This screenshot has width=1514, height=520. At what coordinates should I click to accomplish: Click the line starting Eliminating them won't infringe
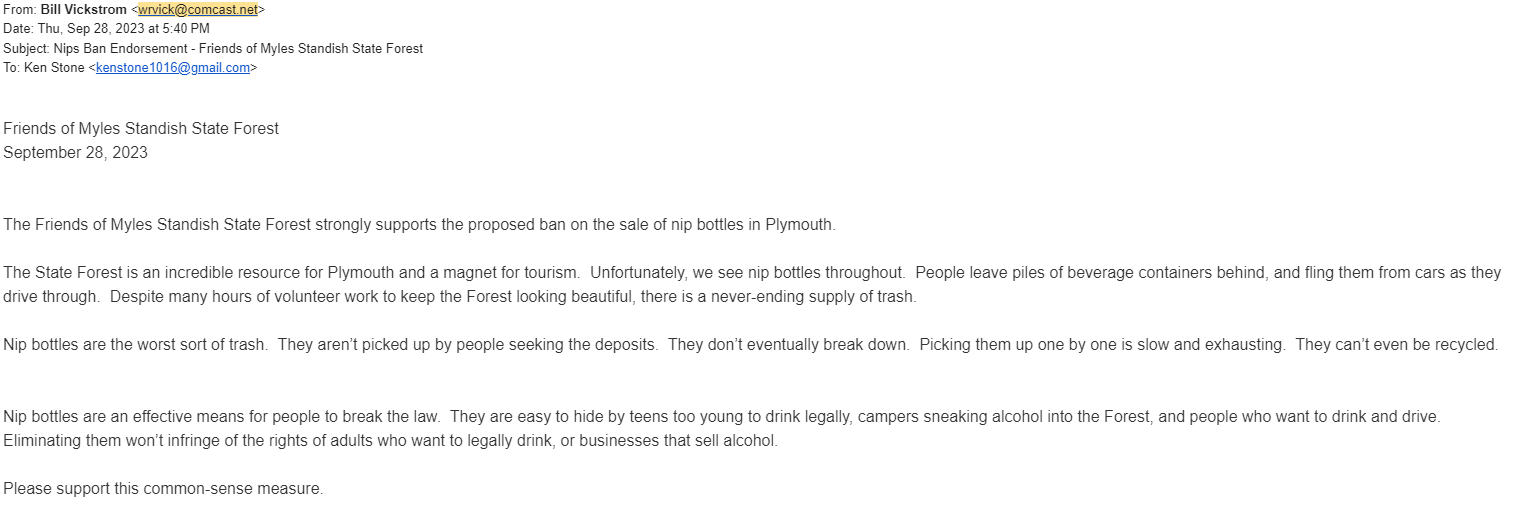click(x=390, y=440)
